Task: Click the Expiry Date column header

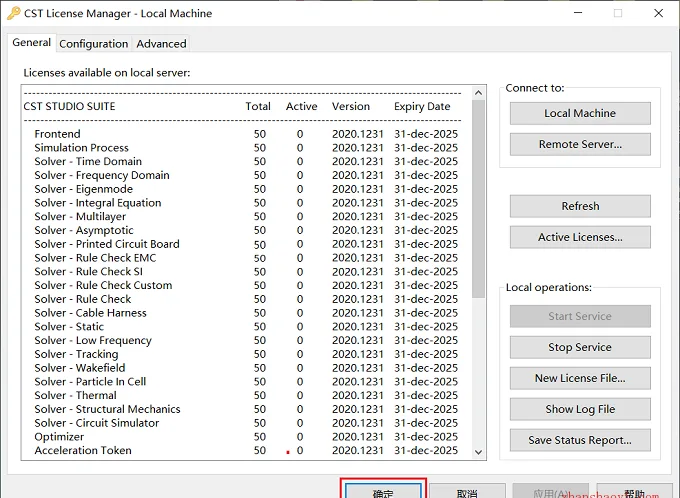Action: pos(422,107)
